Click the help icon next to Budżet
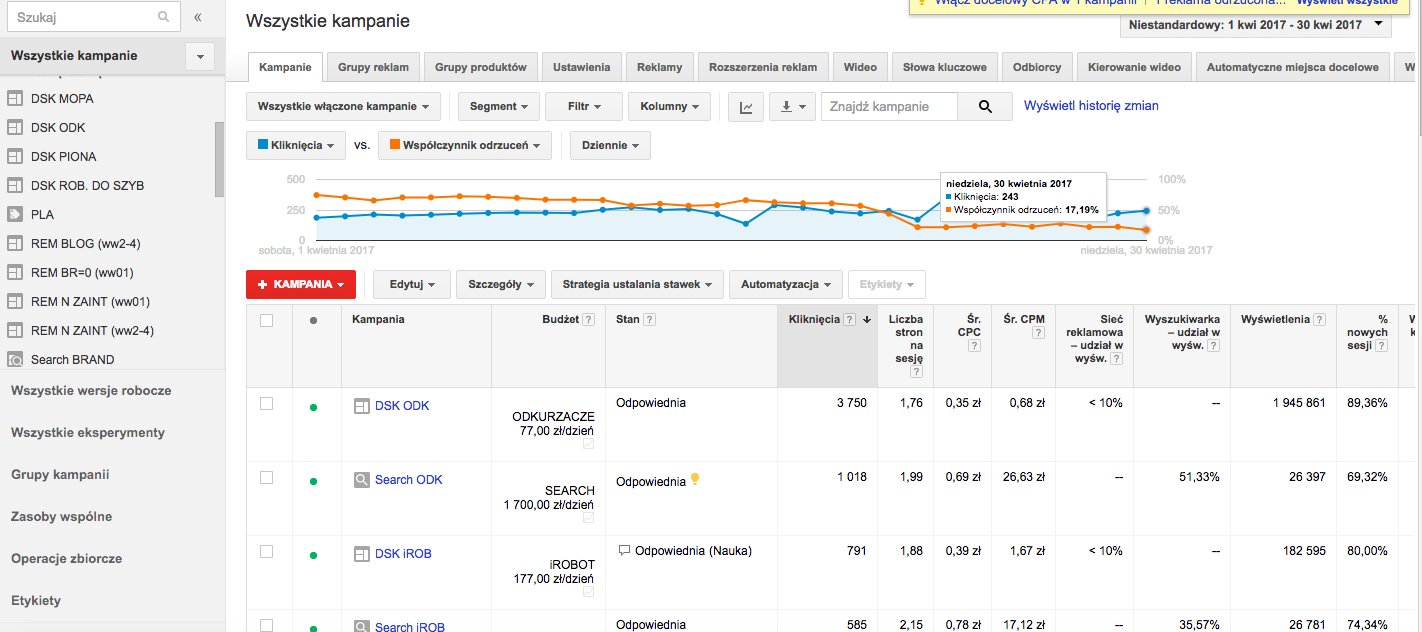Screen dimensions: 1422x632 pyautogui.click(x=588, y=320)
